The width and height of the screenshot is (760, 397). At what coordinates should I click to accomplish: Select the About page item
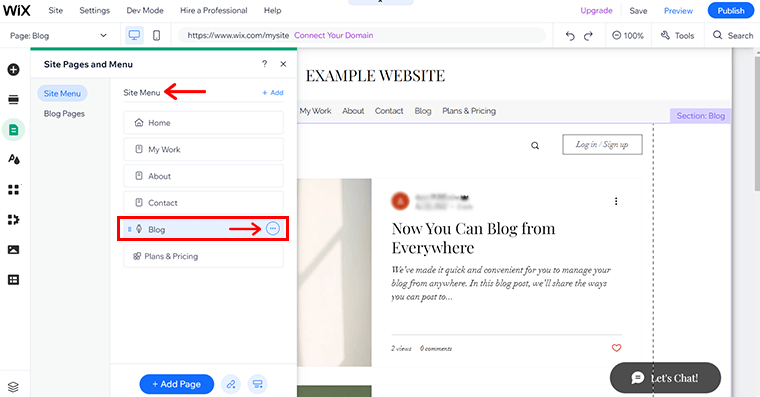click(203, 176)
